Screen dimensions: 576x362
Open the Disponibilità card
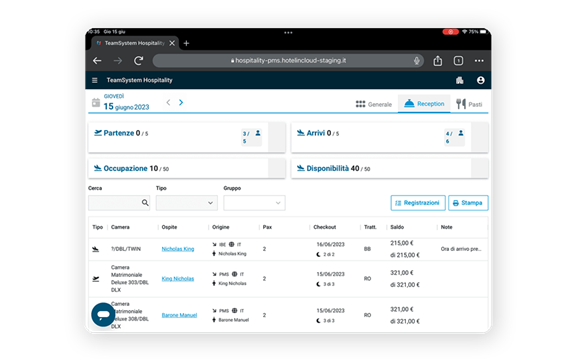390,168
